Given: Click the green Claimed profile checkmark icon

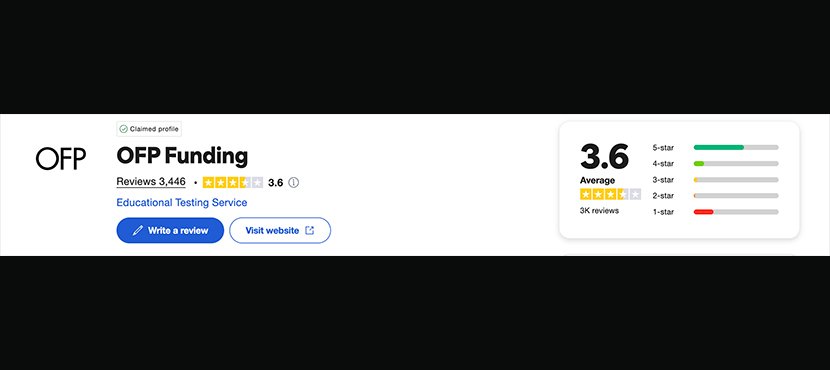Looking at the screenshot, I should pos(123,129).
